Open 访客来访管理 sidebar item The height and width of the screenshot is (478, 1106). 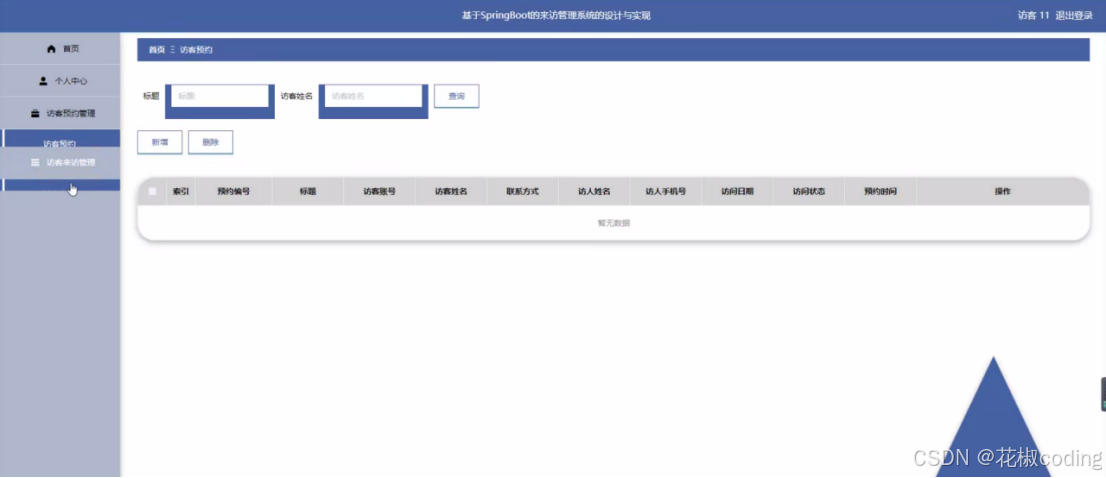60,162
